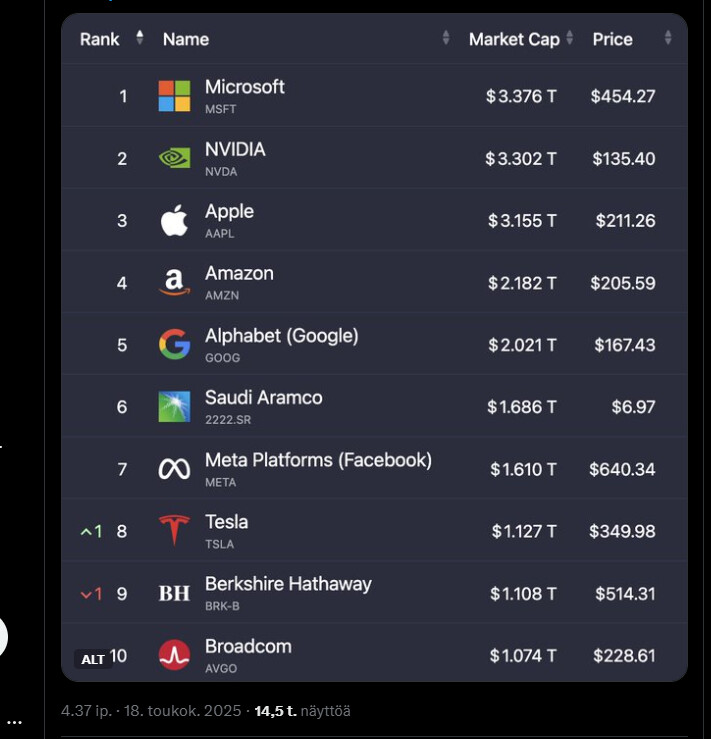The width and height of the screenshot is (711, 739).
Task: Click Microsoft market cap $3.376 T
Action: (x=521, y=97)
